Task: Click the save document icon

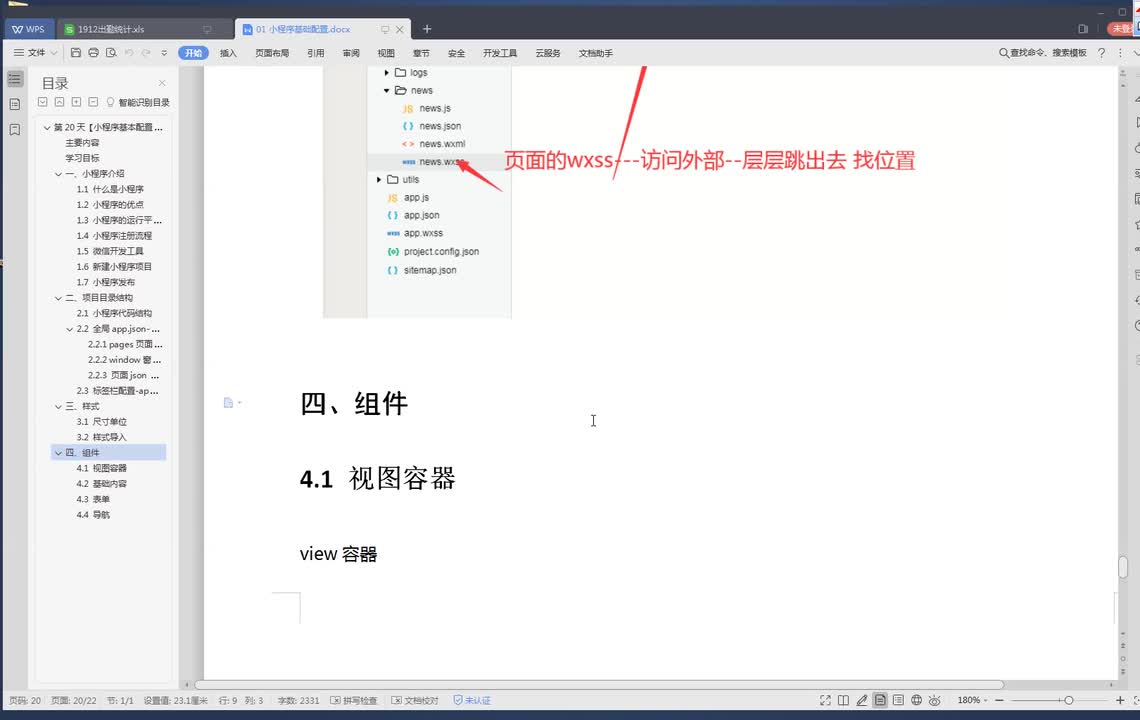Action: point(76,52)
